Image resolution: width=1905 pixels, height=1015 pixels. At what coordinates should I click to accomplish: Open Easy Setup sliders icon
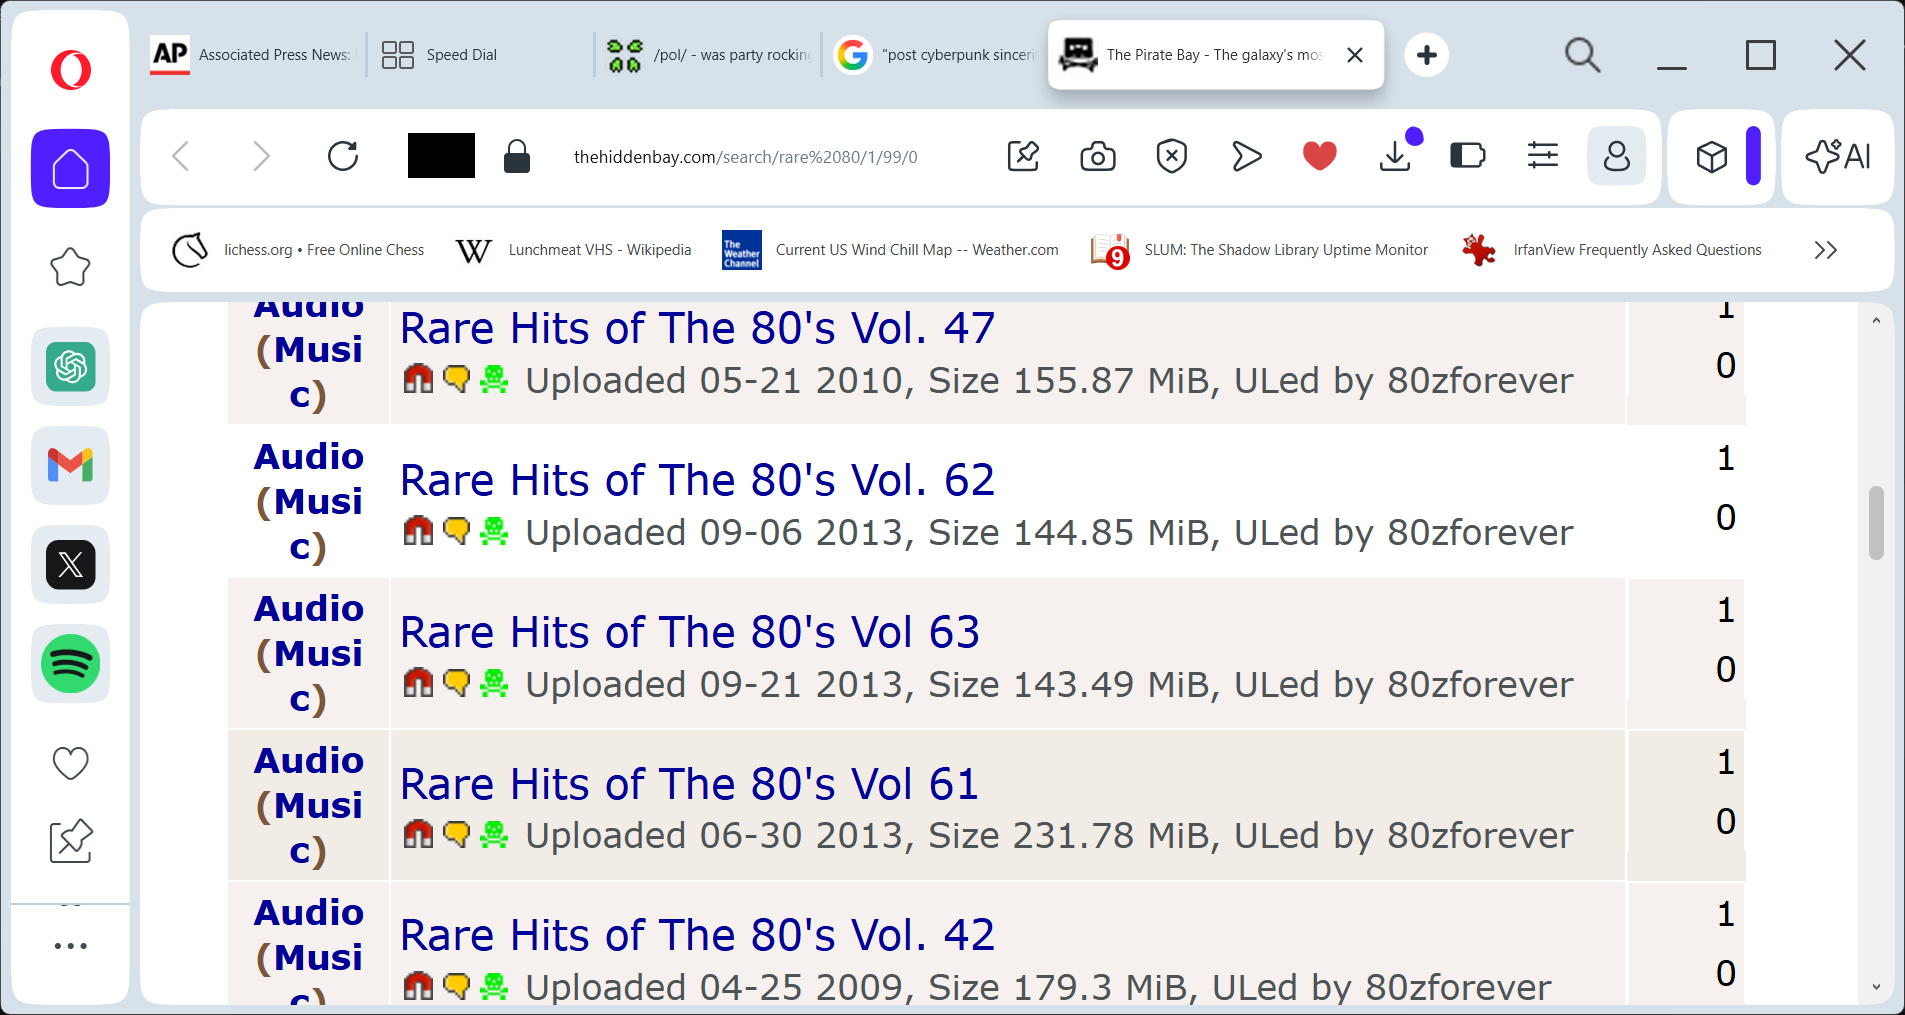pos(1543,156)
